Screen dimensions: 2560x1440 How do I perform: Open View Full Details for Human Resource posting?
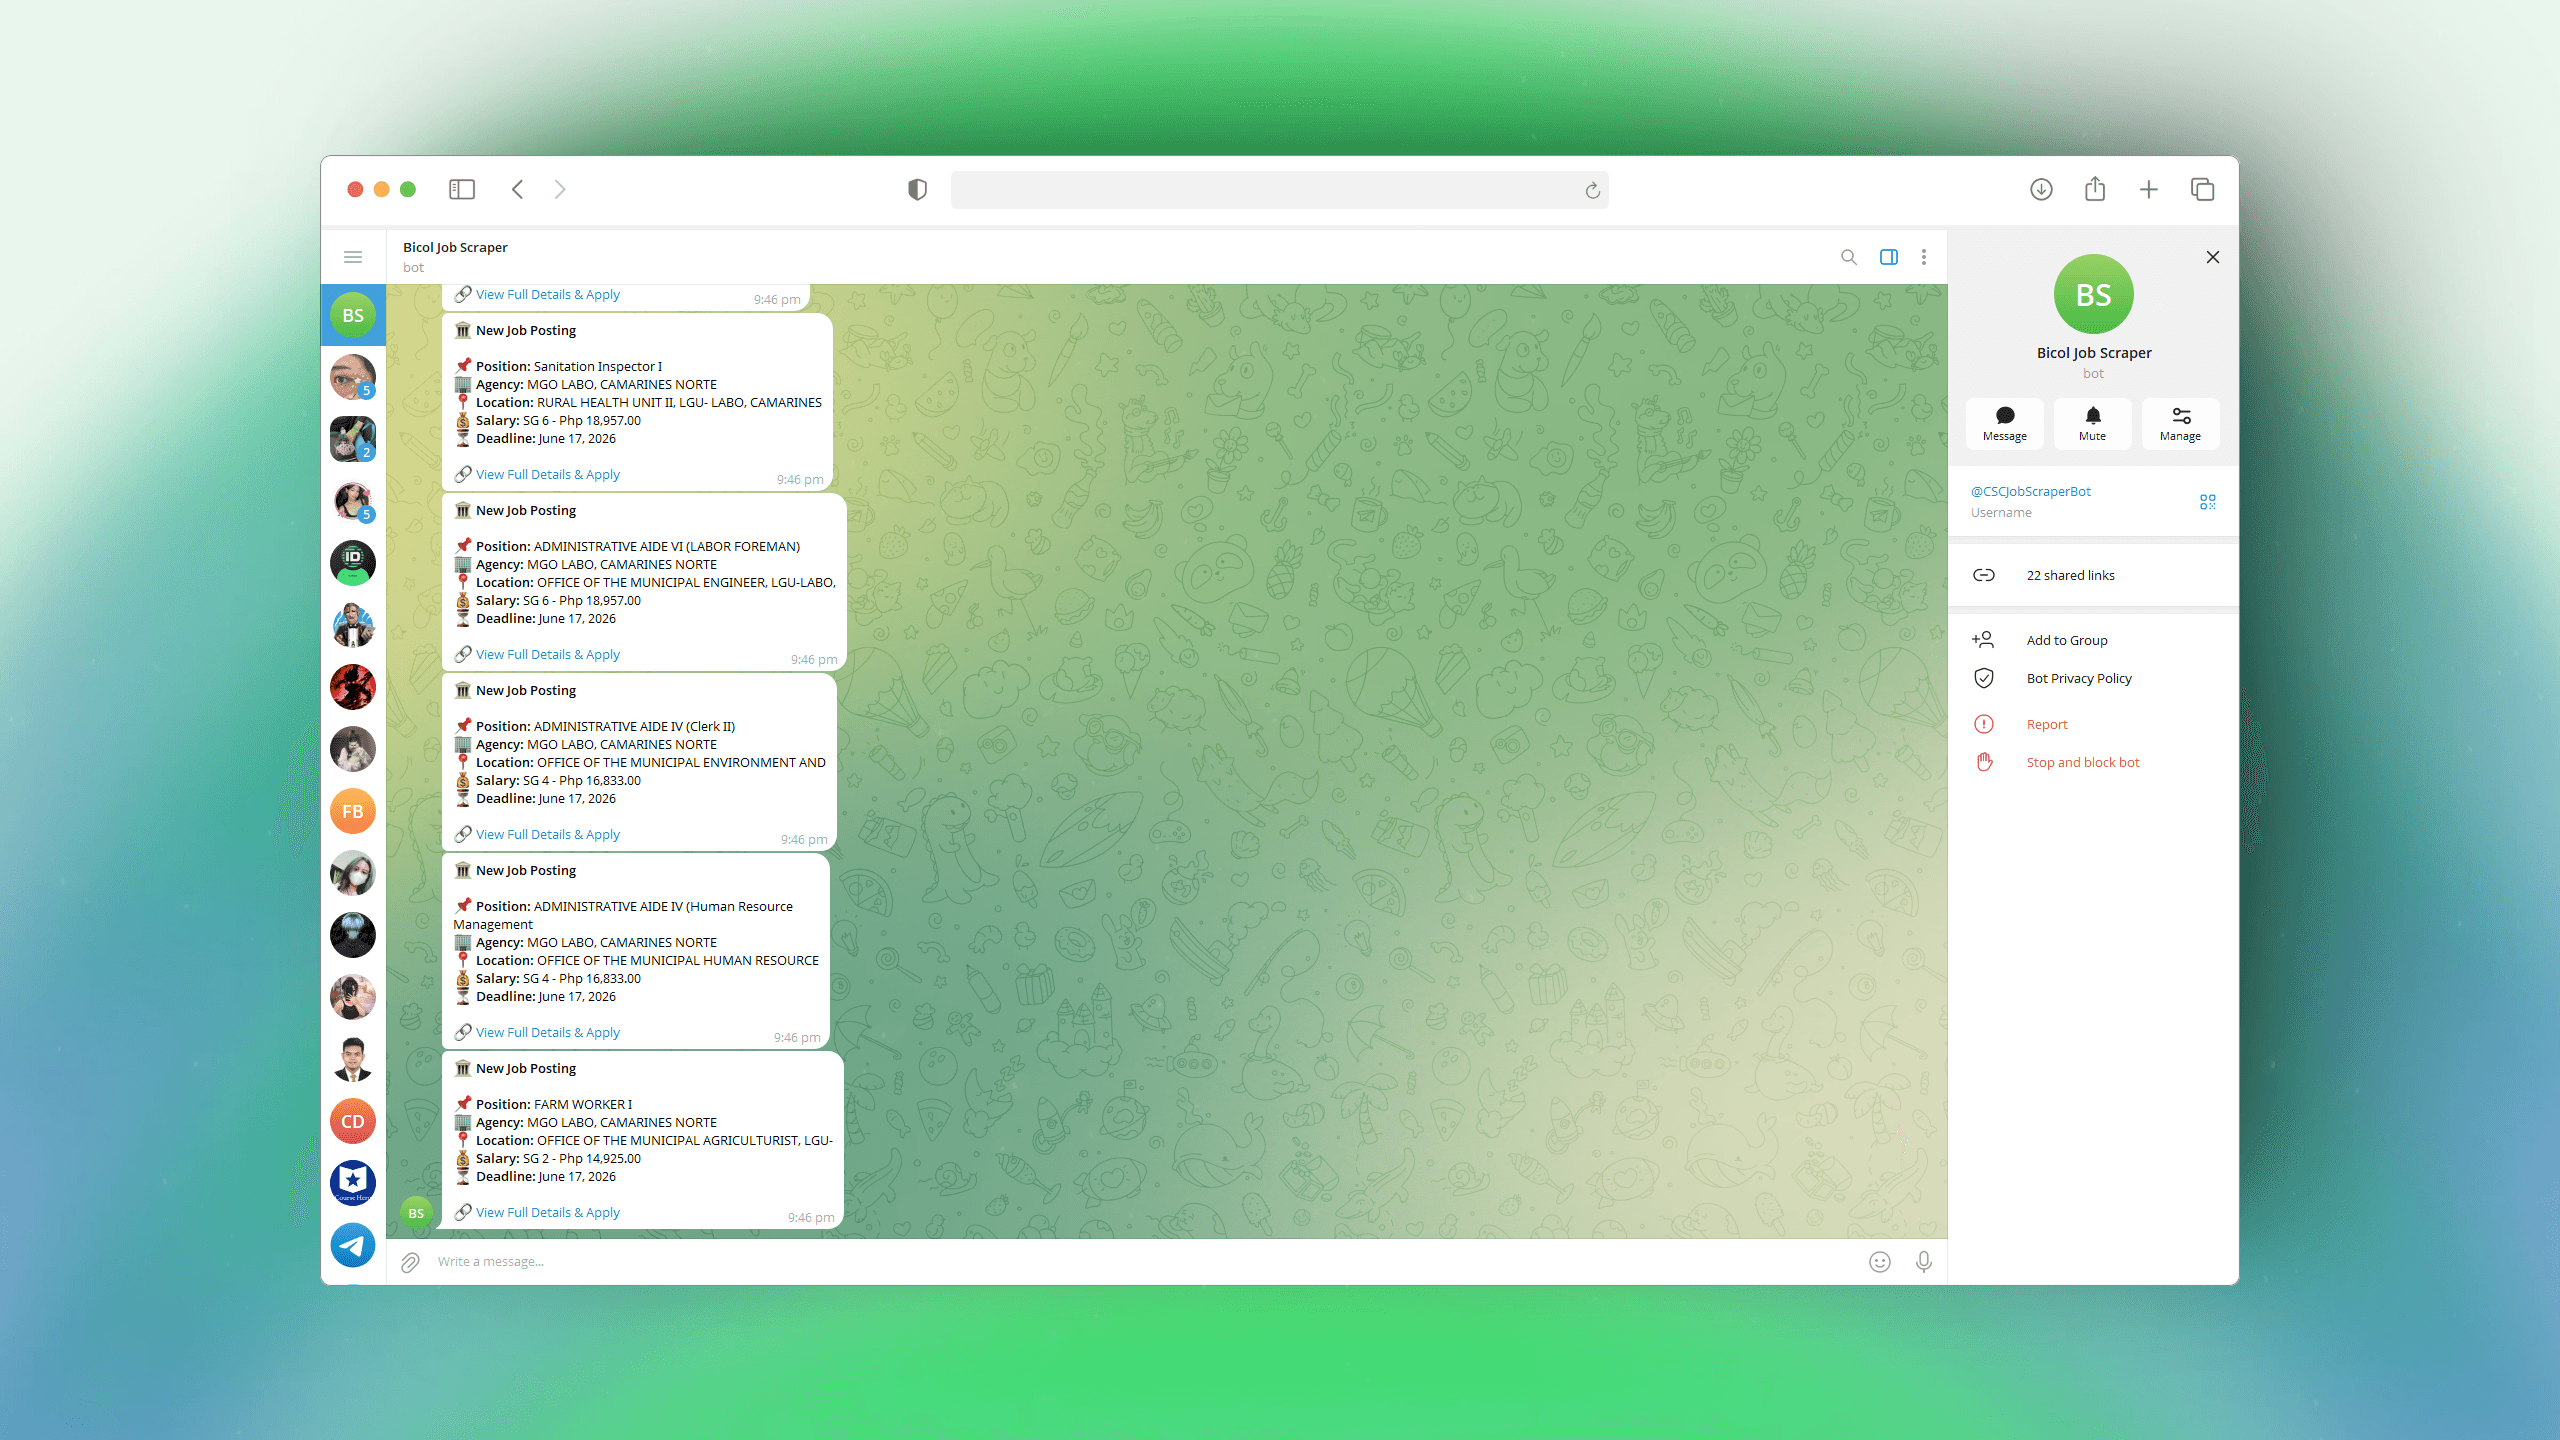point(548,1032)
